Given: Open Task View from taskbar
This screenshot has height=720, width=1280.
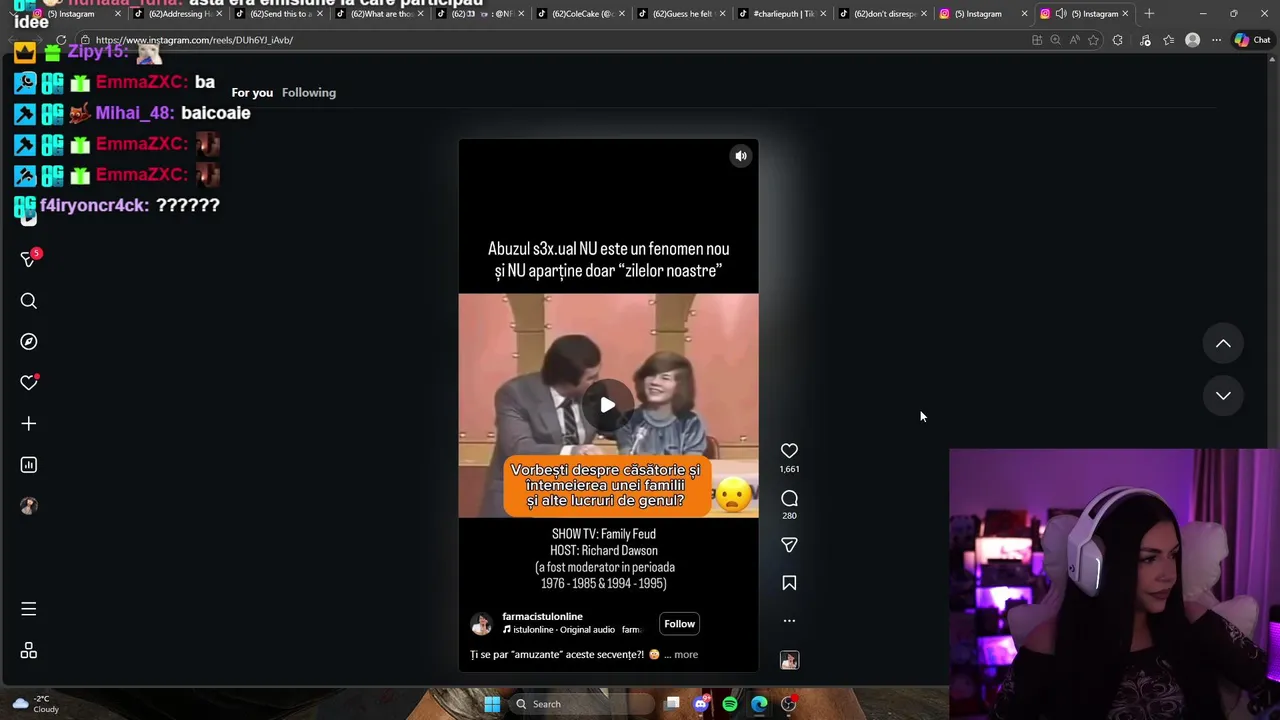Looking at the screenshot, I should [672, 704].
